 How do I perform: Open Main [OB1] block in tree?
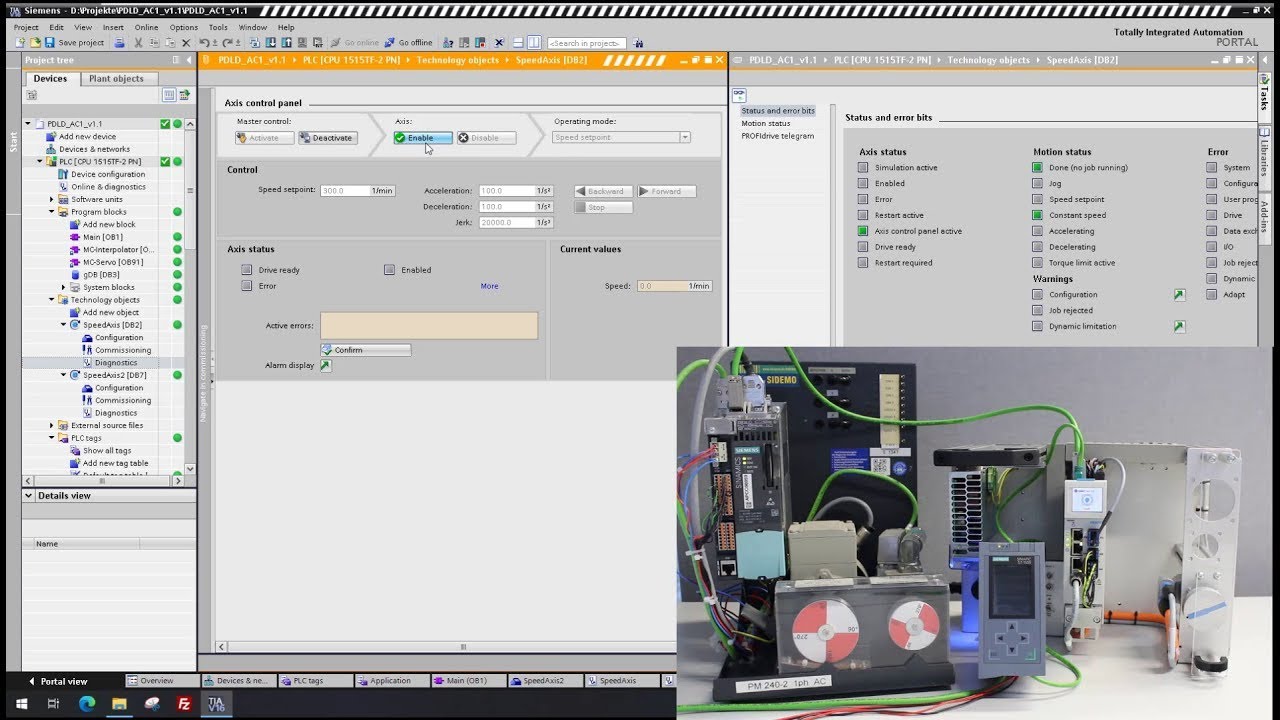[x=103, y=237]
